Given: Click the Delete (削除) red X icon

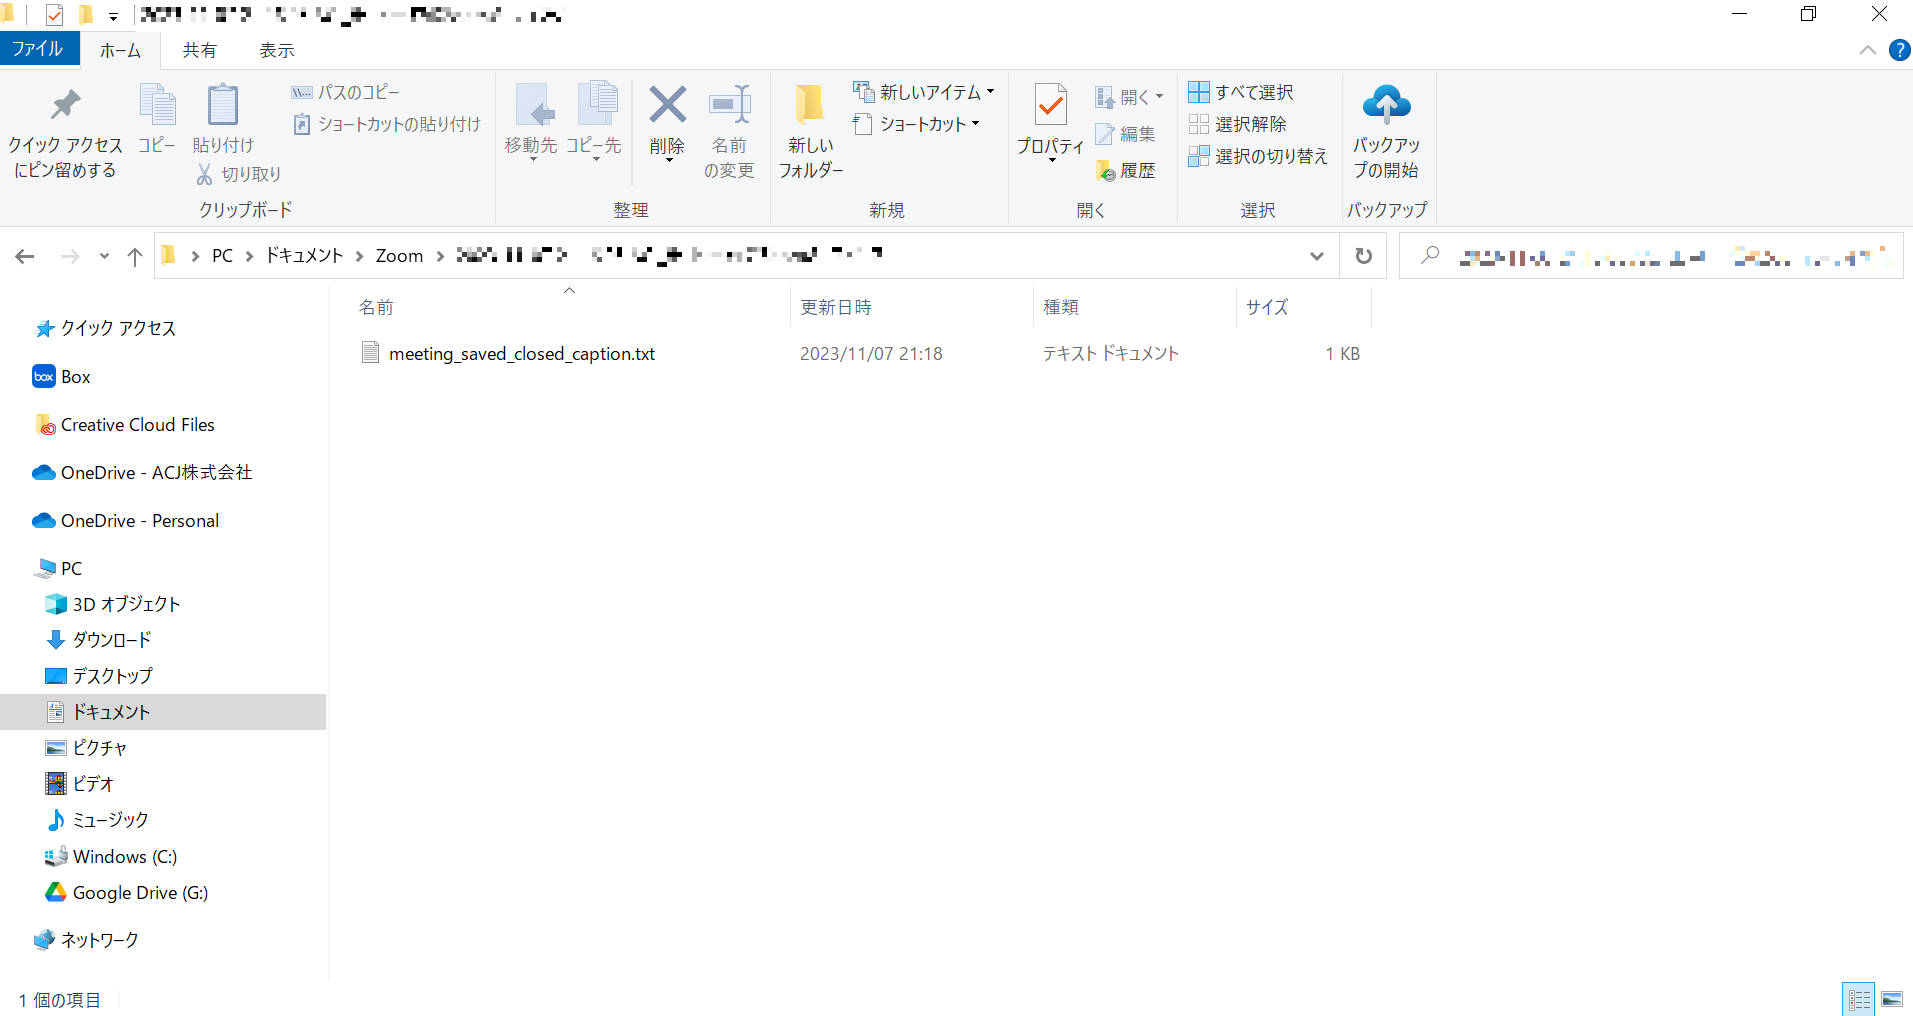Looking at the screenshot, I should tap(667, 106).
